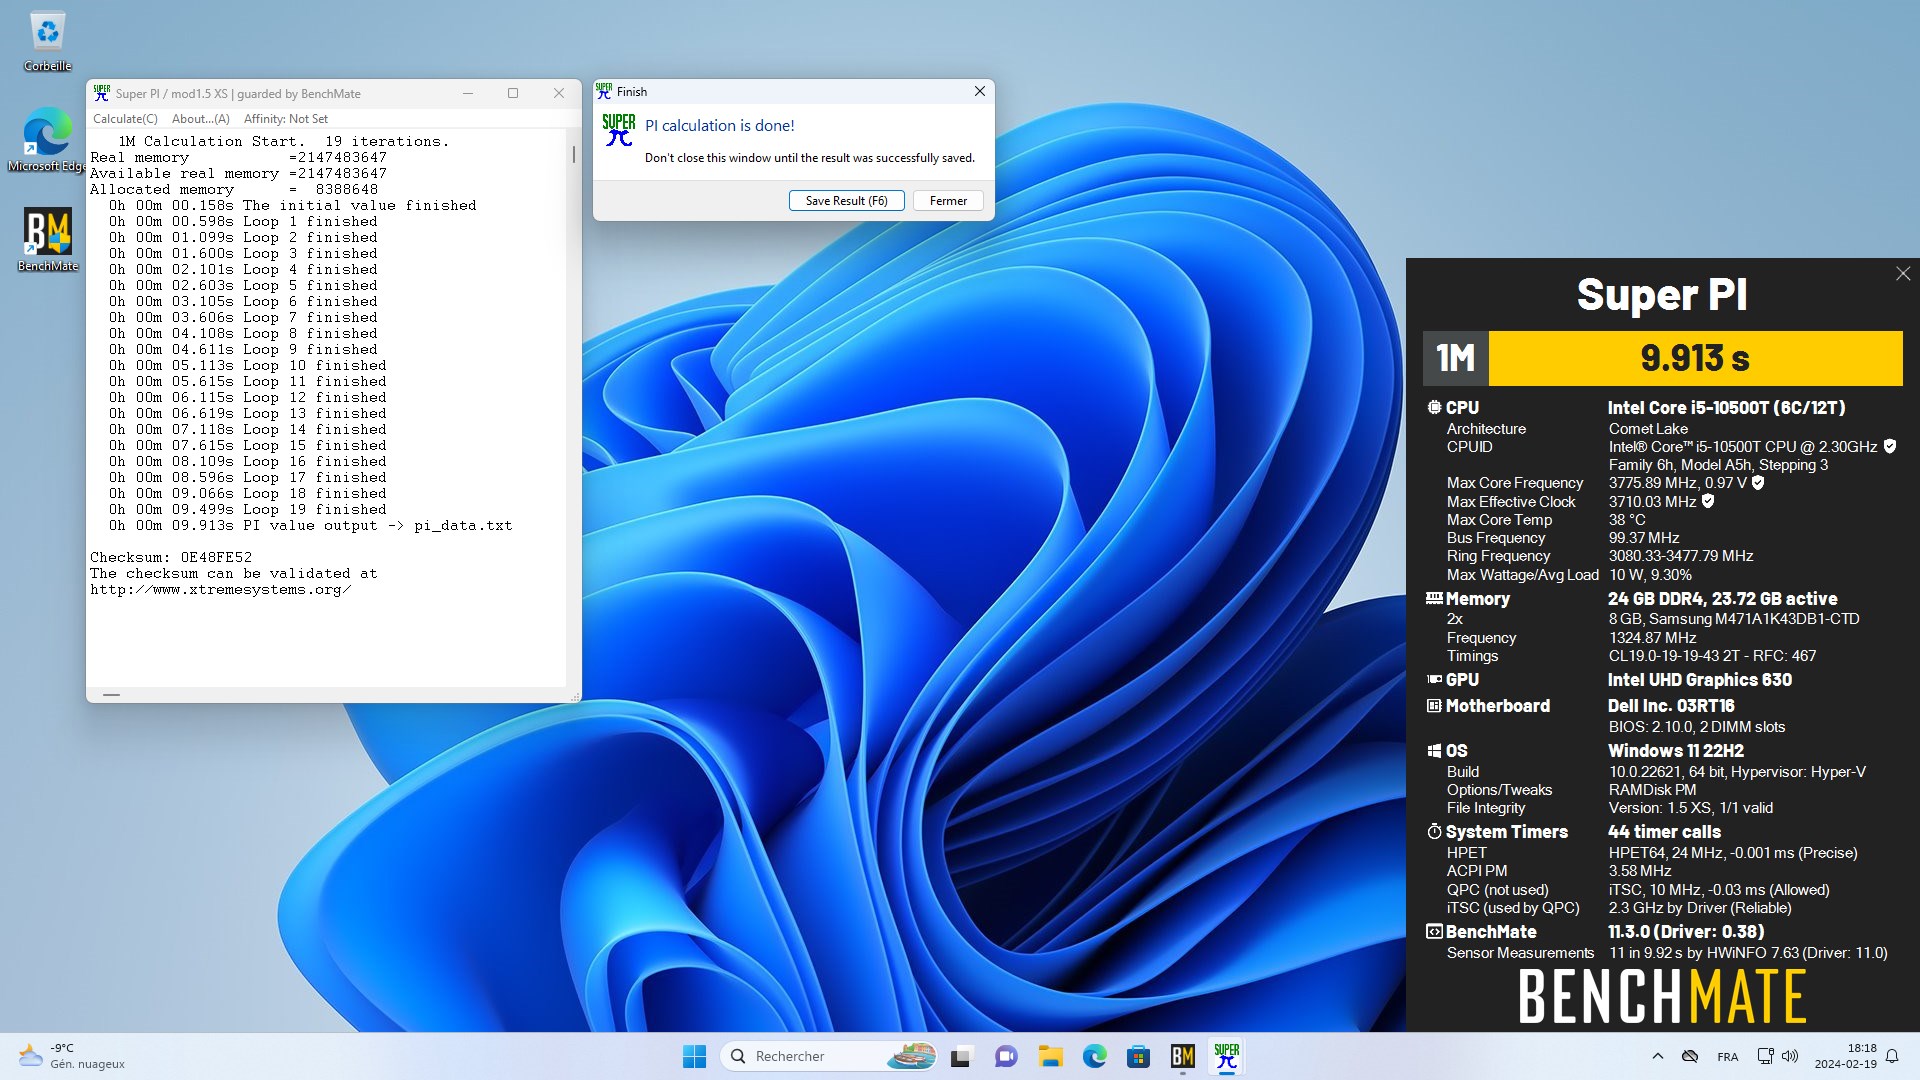Click the 11.3.0 (Driver: 0.38) version text
Image resolution: width=1920 pixels, height=1080 pixels.
click(x=1686, y=931)
